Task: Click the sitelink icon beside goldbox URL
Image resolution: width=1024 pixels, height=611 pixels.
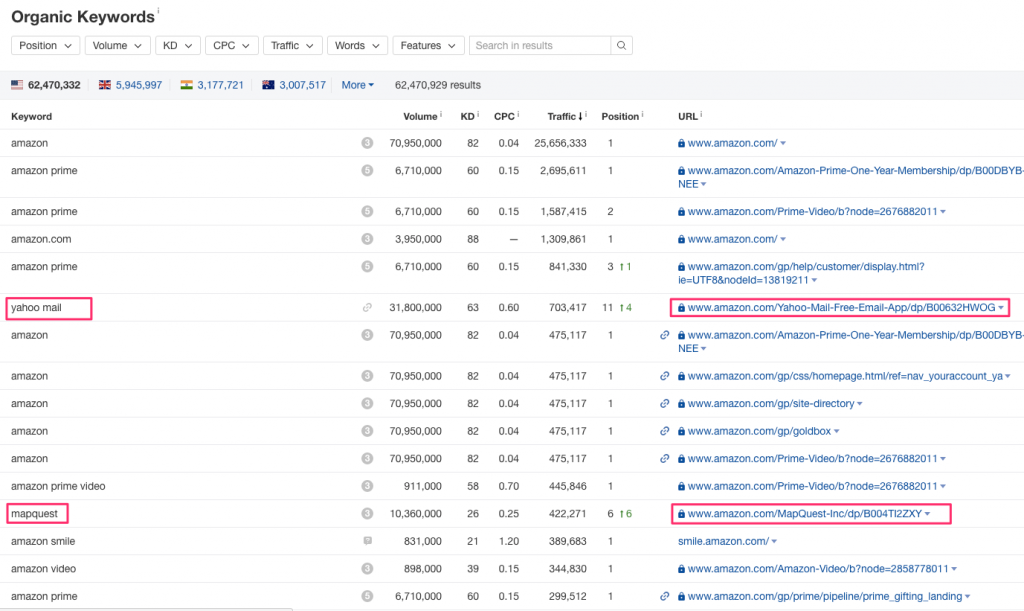Action: (x=664, y=431)
